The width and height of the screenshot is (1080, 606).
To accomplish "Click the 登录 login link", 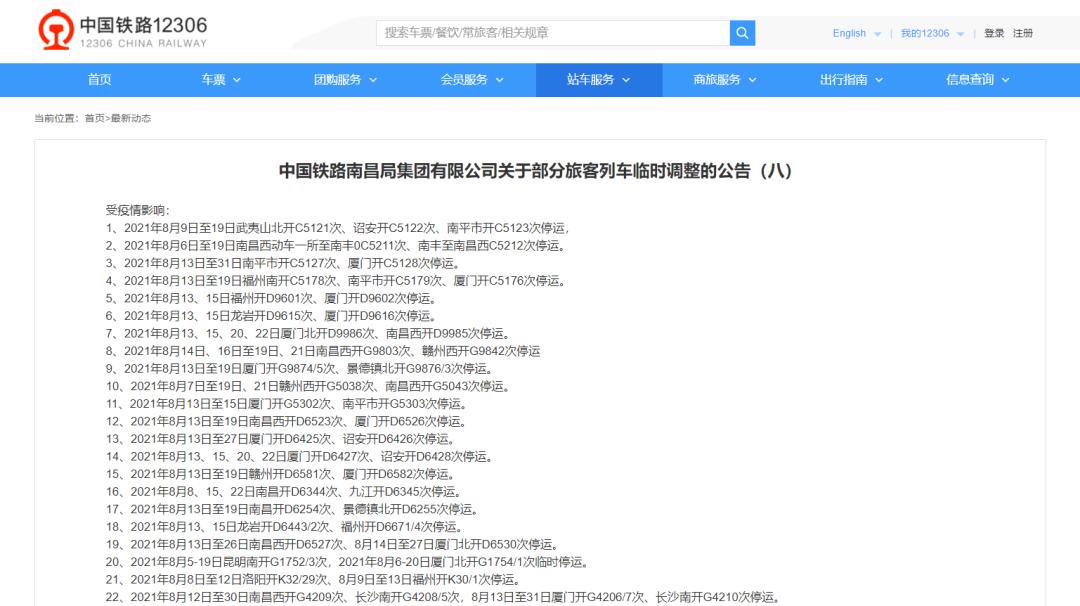I will [994, 34].
